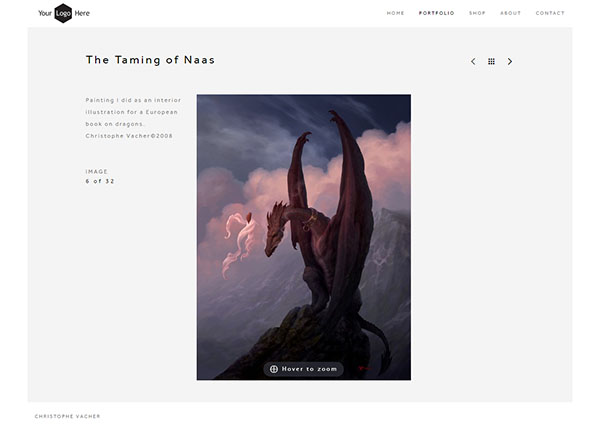Open the thumbnail grid view icon
This screenshot has height=429, width=600.
(x=491, y=62)
